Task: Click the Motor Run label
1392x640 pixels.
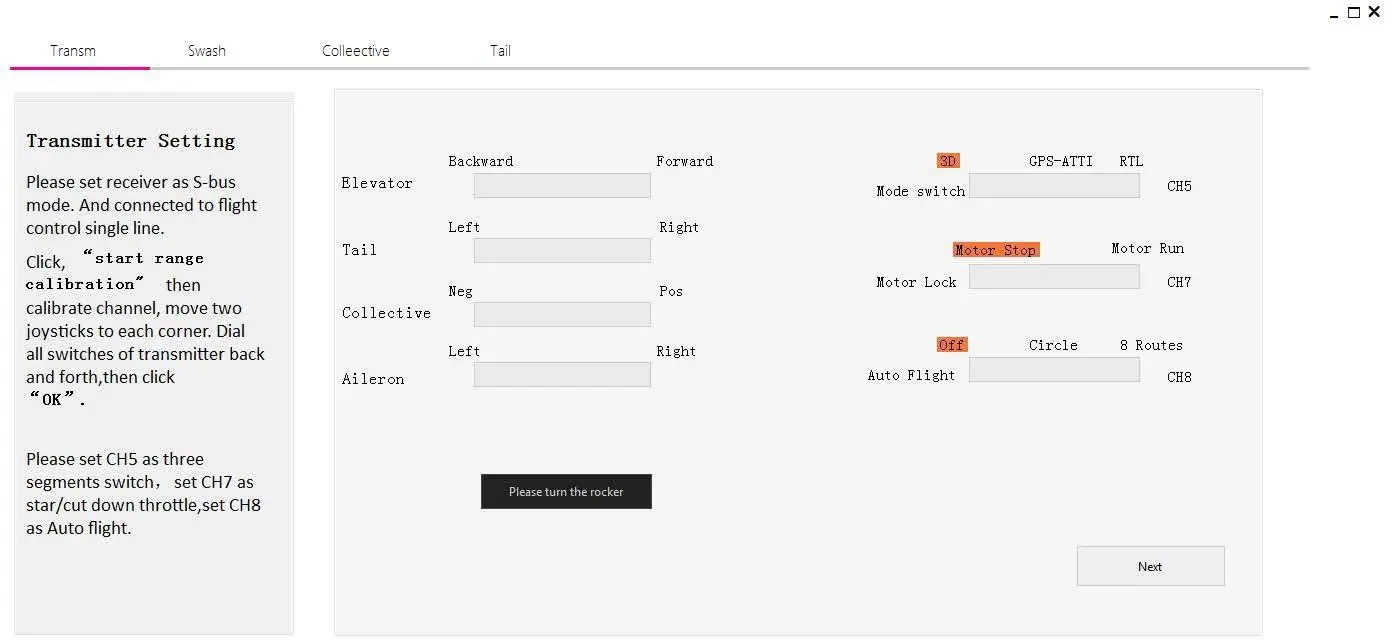Action: point(1147,248)
